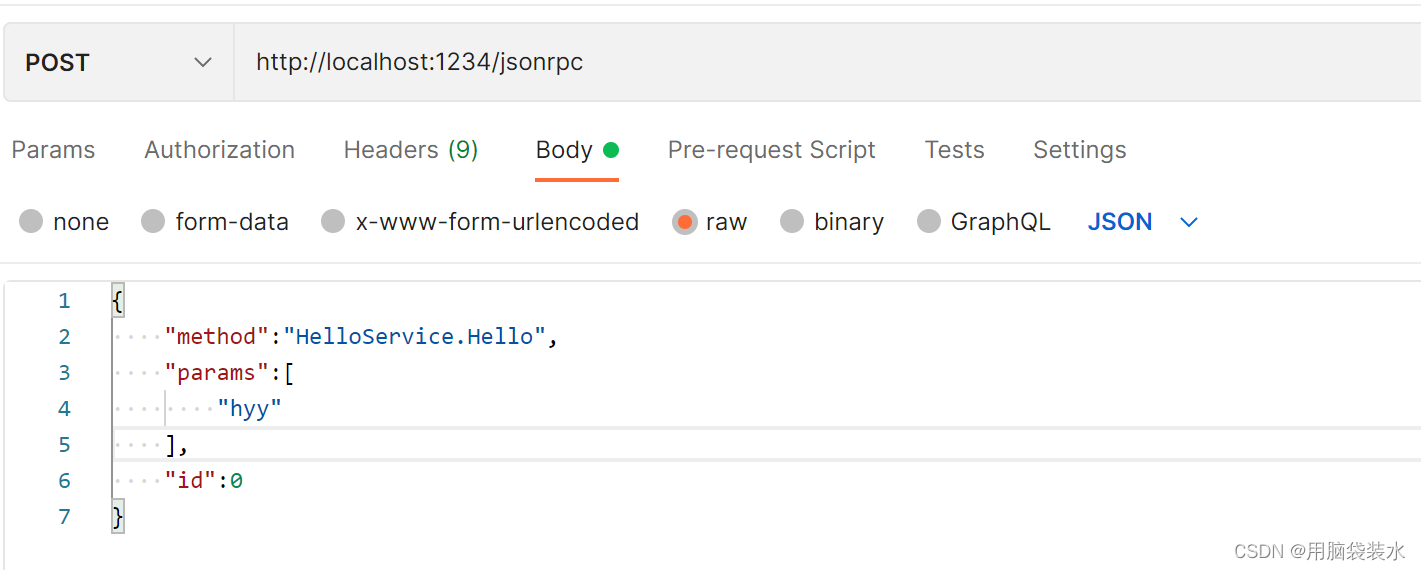Go to the Headers (9) tab

pos(410,150)
